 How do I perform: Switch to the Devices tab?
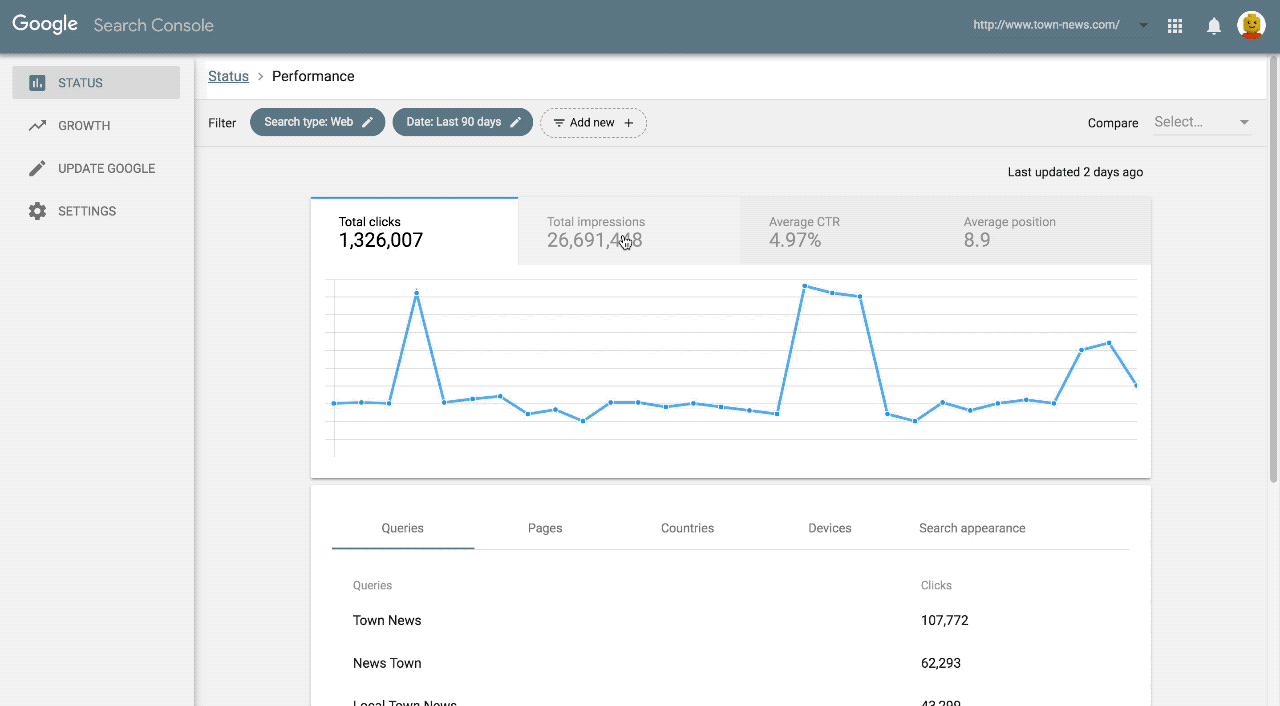click(830, 528)
